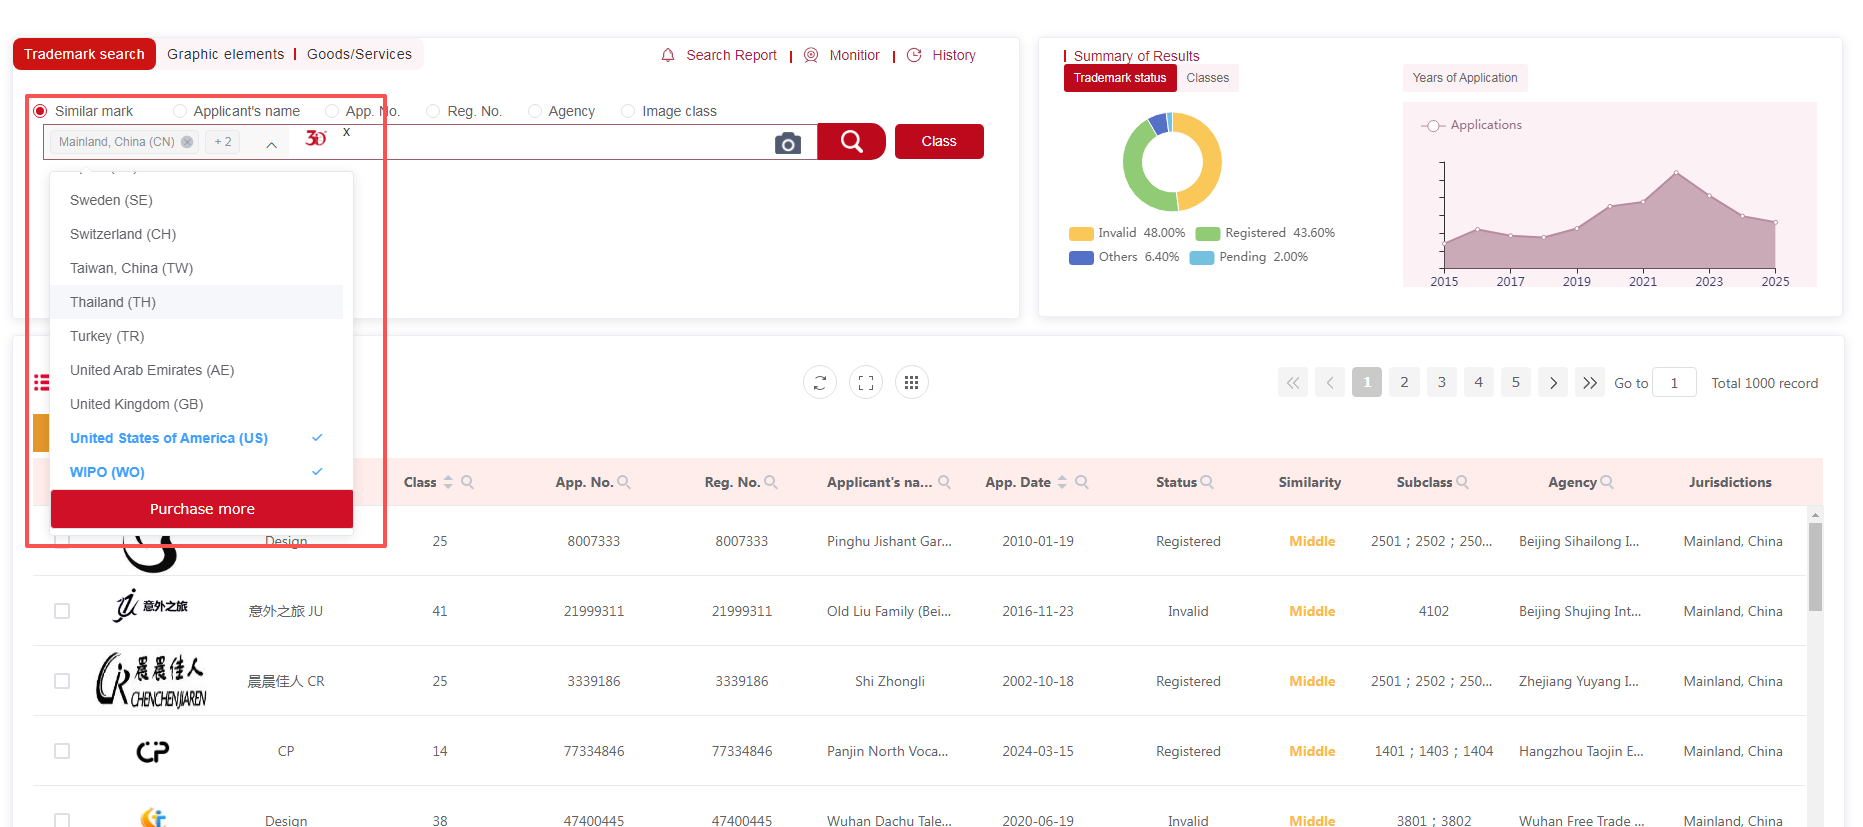Select the Applicant's name radio button

tap(180, 111)
